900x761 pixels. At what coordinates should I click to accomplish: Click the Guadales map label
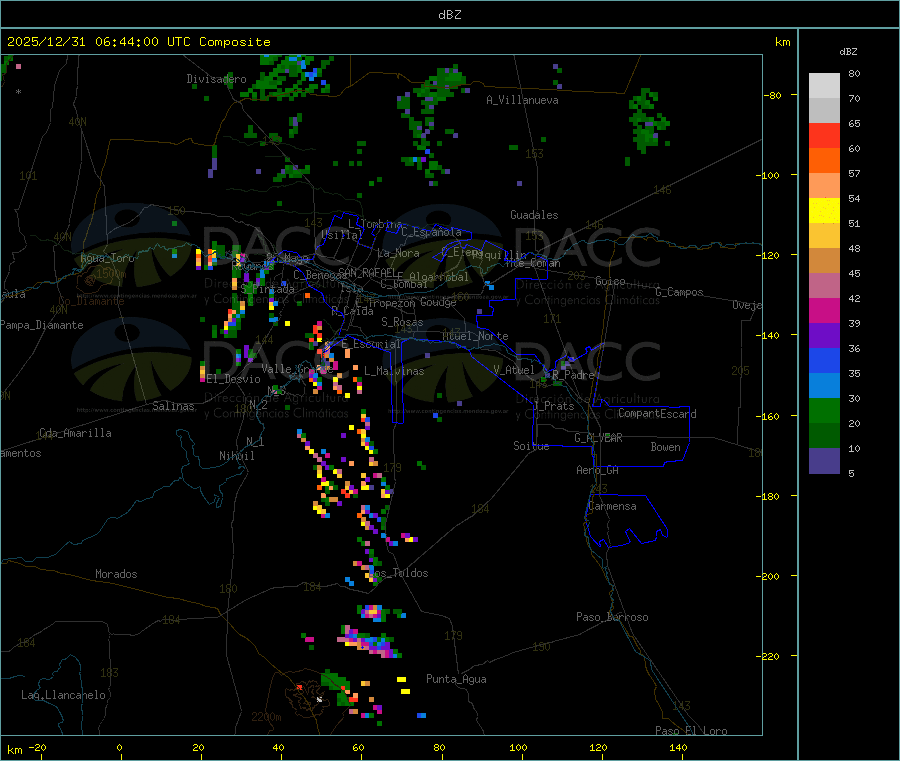tap(534, 215)
